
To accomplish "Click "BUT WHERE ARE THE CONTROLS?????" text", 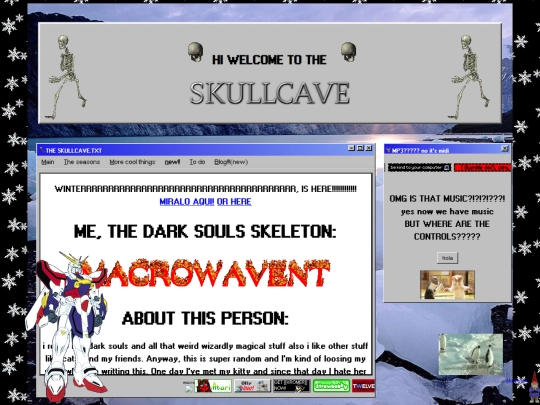I will [447, 230].
